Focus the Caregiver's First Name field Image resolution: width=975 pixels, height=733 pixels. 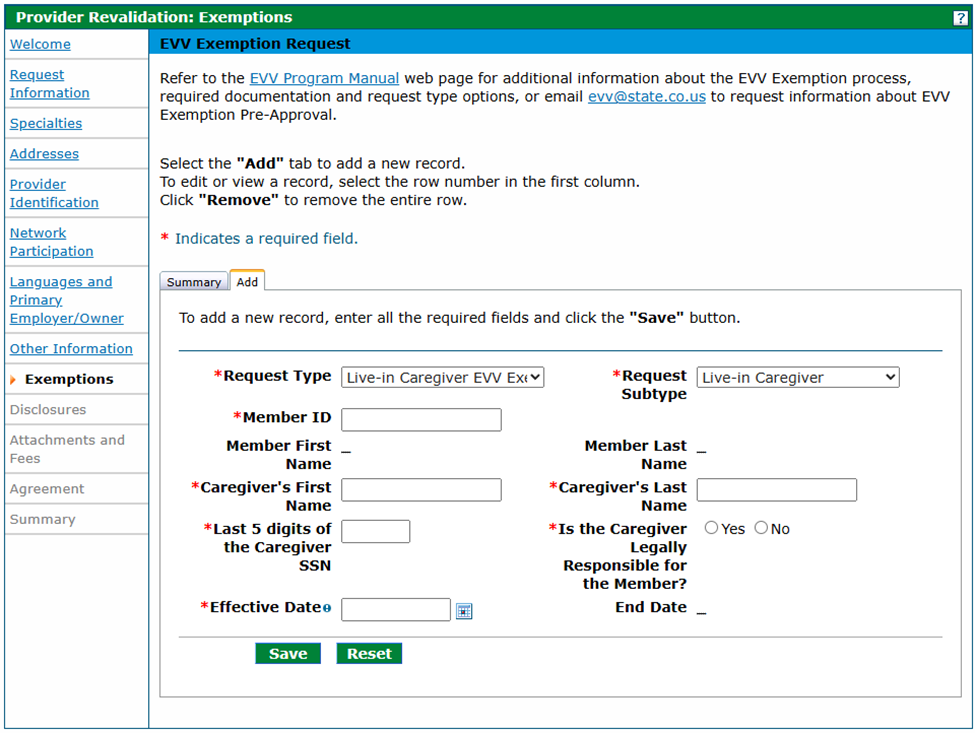click(x=421, y=490)
